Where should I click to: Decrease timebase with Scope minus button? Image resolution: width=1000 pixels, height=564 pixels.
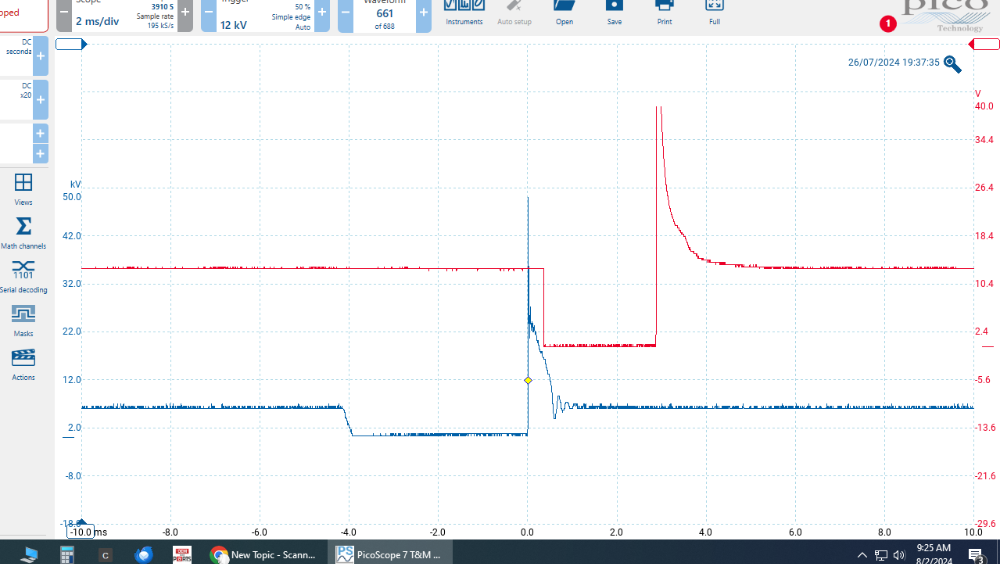[64, 15]
